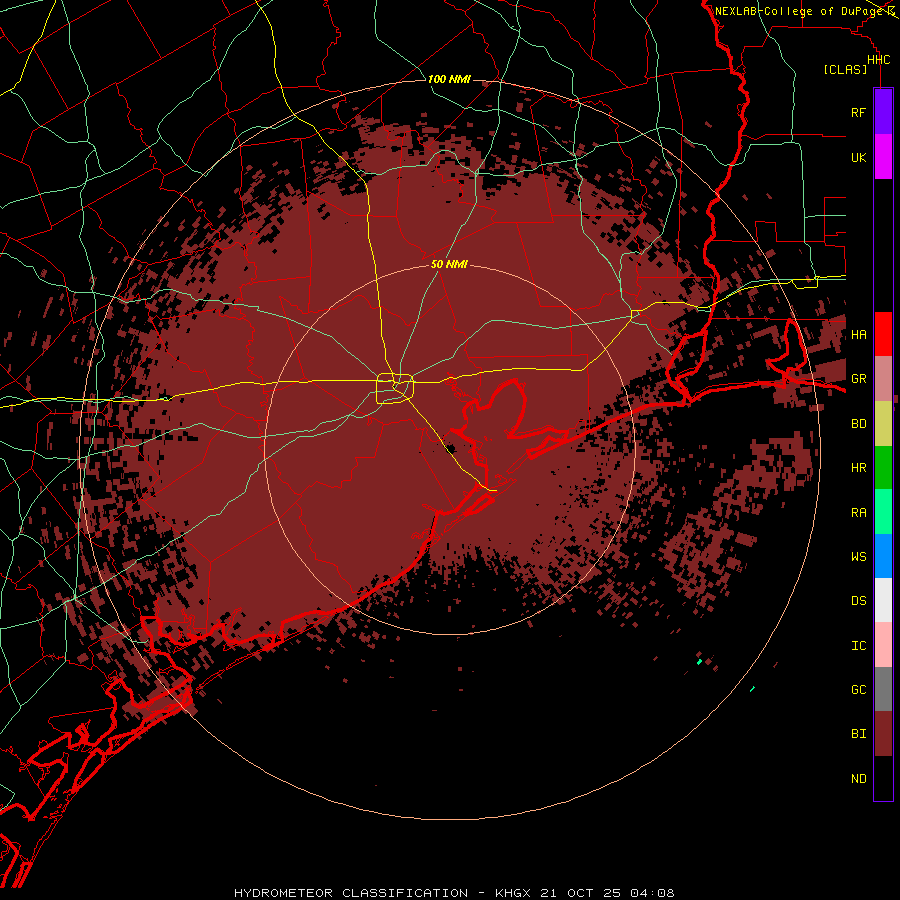Click the HA legend label text
Screen dimensions: 900x900
pos(858,335)
